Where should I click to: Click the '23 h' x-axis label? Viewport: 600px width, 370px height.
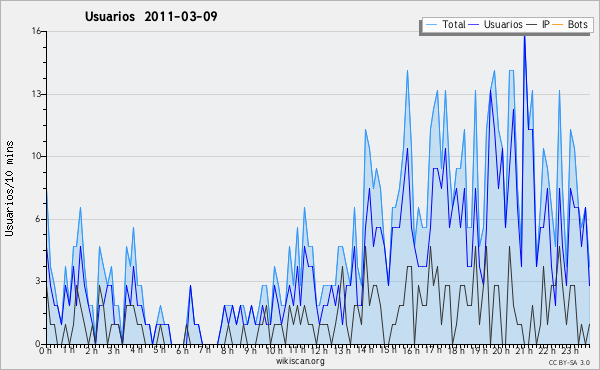570,350
